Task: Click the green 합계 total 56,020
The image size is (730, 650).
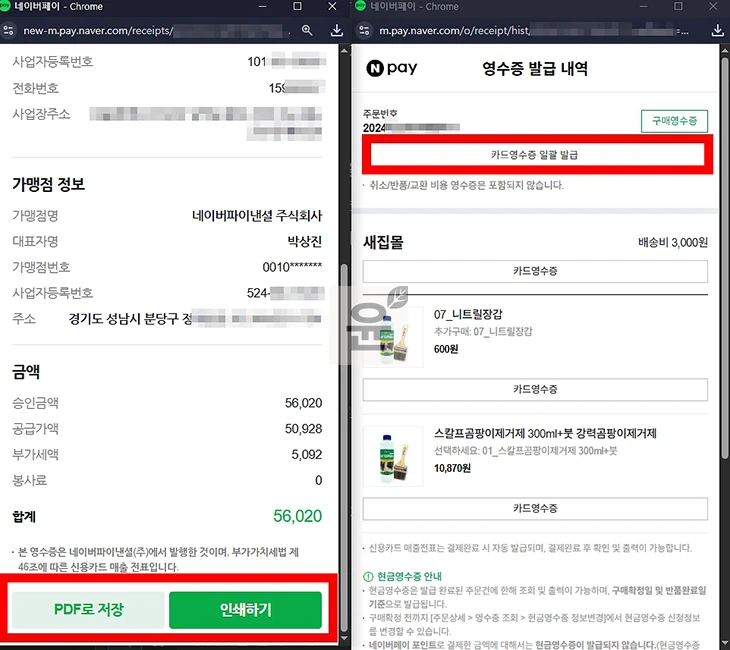Action: click(297, 516)
